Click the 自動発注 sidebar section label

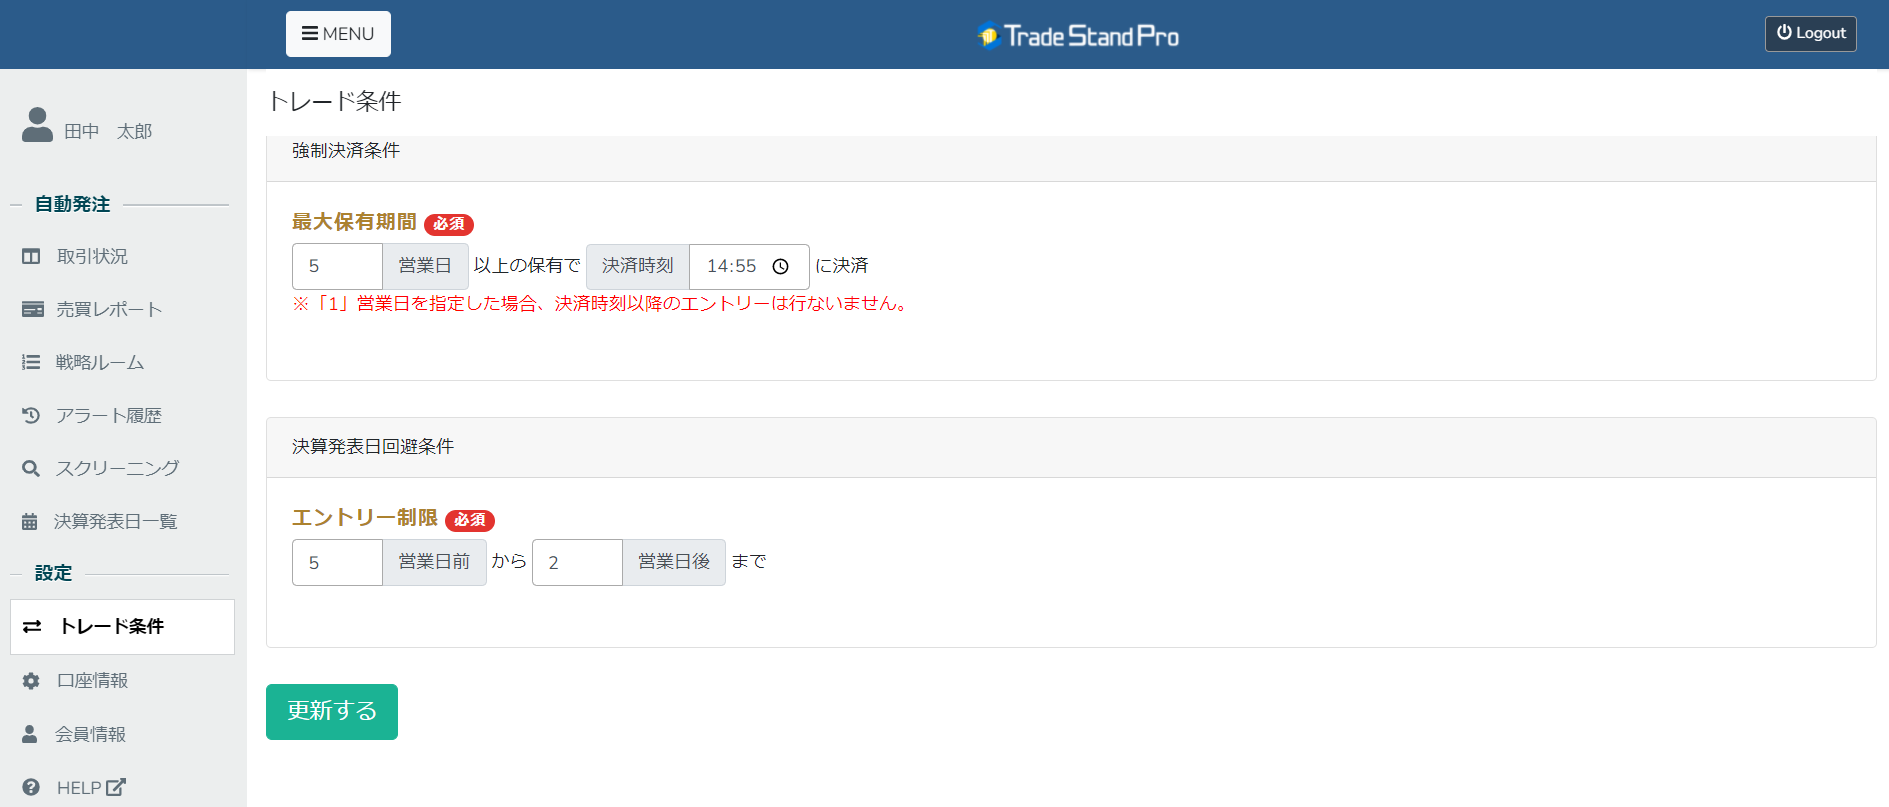pos(72,205)
